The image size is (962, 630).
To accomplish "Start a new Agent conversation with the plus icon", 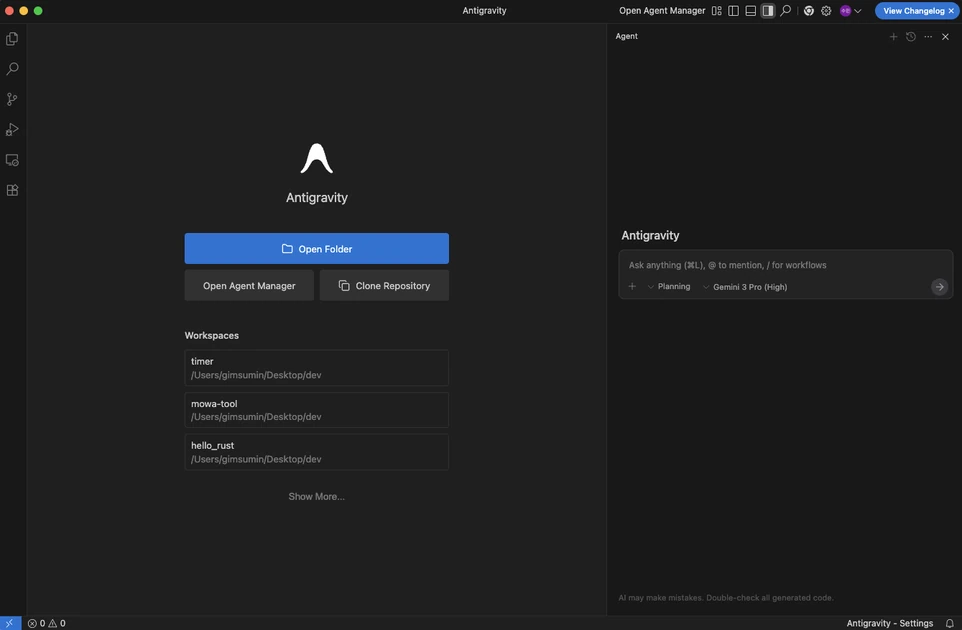I will (891, 34).
